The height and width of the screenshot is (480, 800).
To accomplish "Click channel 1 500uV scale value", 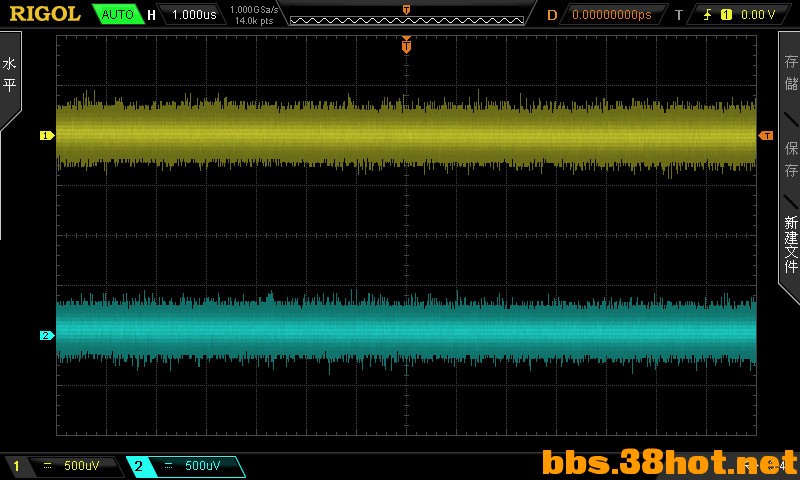I will click(x=82, y=466).
